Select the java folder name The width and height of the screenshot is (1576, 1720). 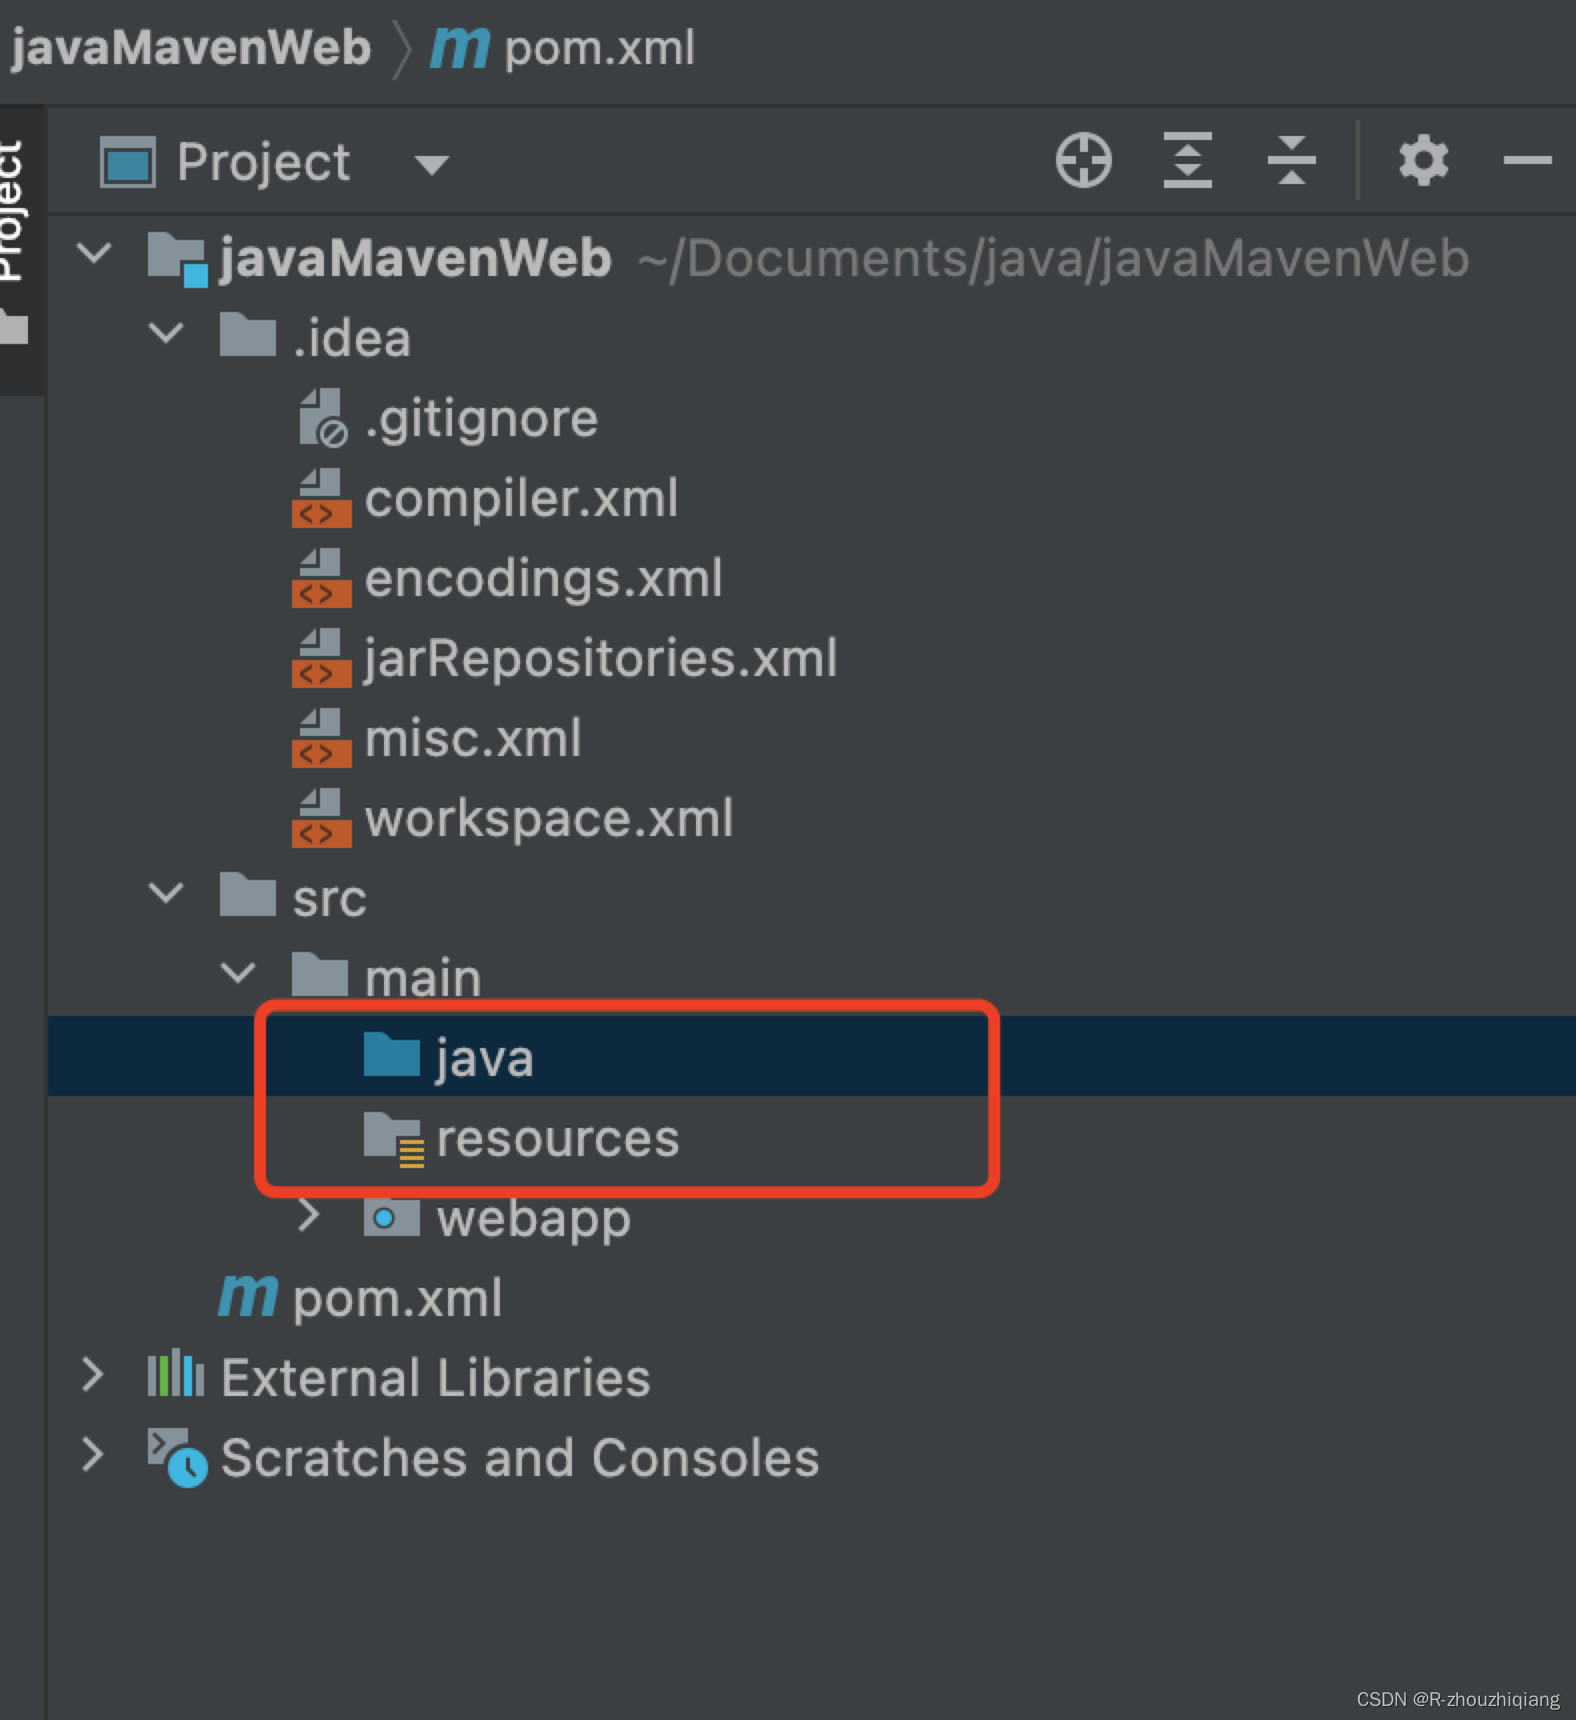coord(484,1060)
